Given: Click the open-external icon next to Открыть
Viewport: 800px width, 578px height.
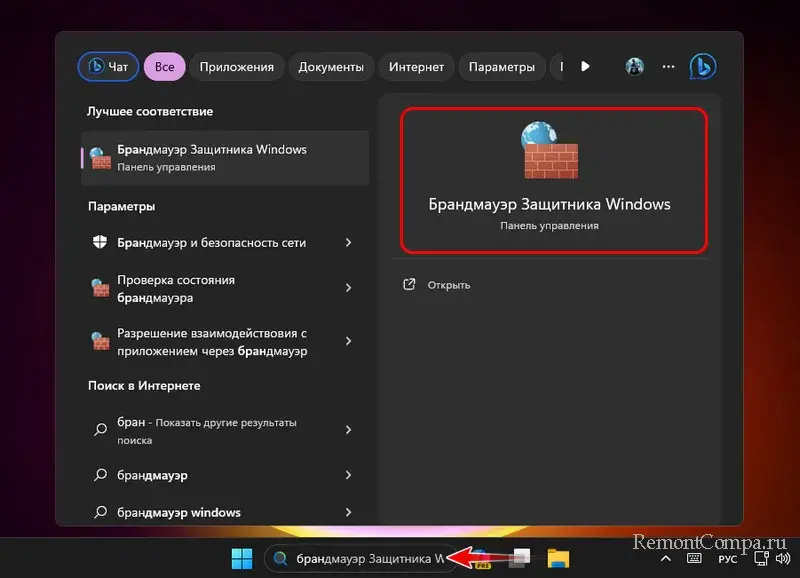Looking at the screenshot, I should pyautogui.click(x=409, y=285).
